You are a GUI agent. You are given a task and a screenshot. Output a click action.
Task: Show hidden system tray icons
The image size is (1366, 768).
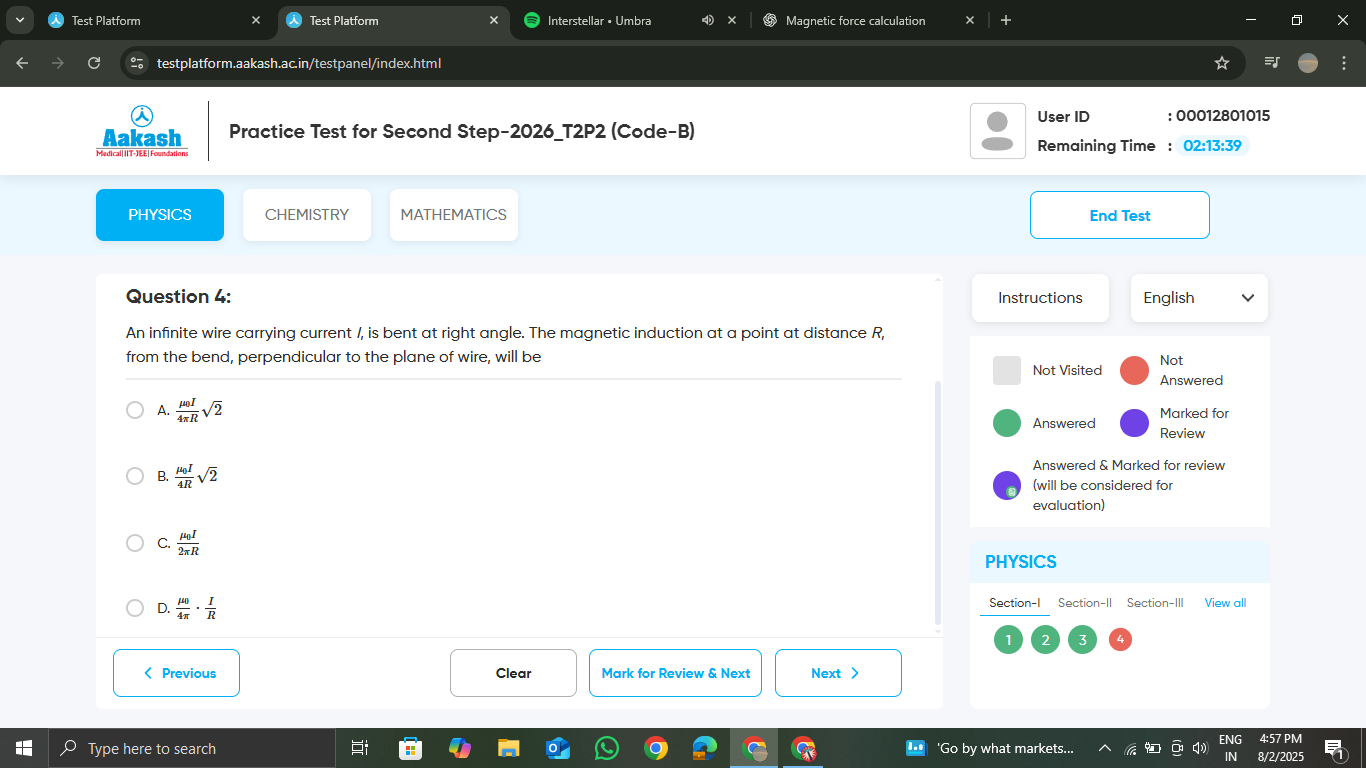tap(1104, 748)
